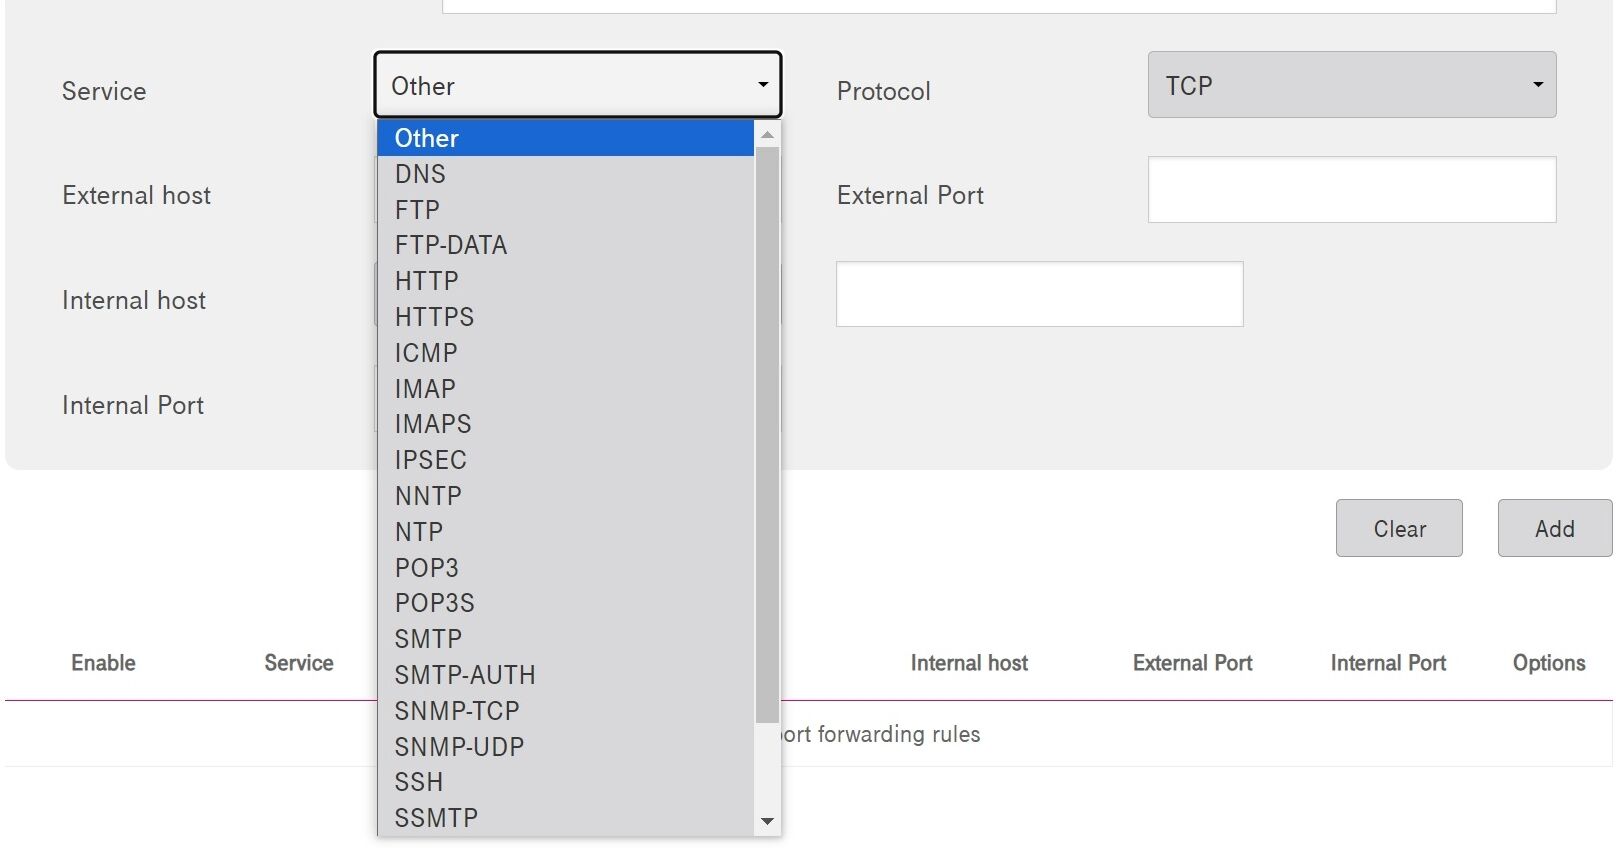
Task: Select FTP-DATA from the service list
Action: click(x=450, y=245)
